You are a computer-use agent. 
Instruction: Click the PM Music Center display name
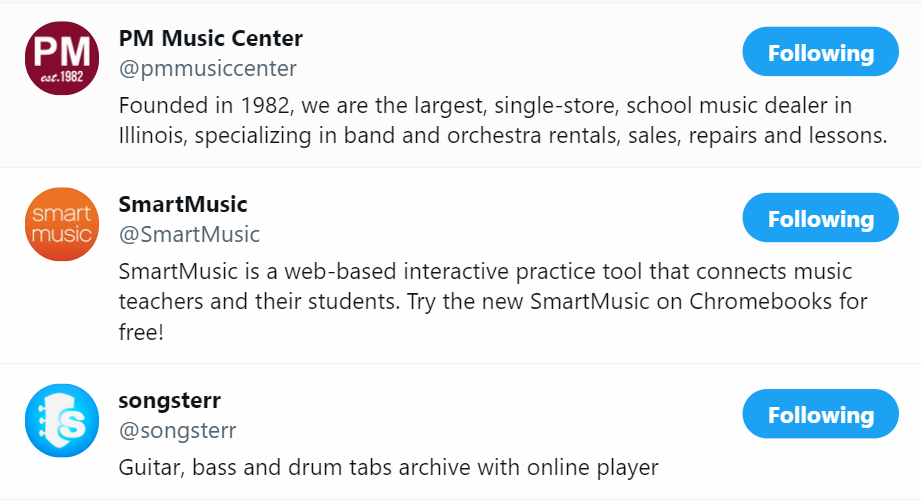pyautogui.click(x=211, y=39)
